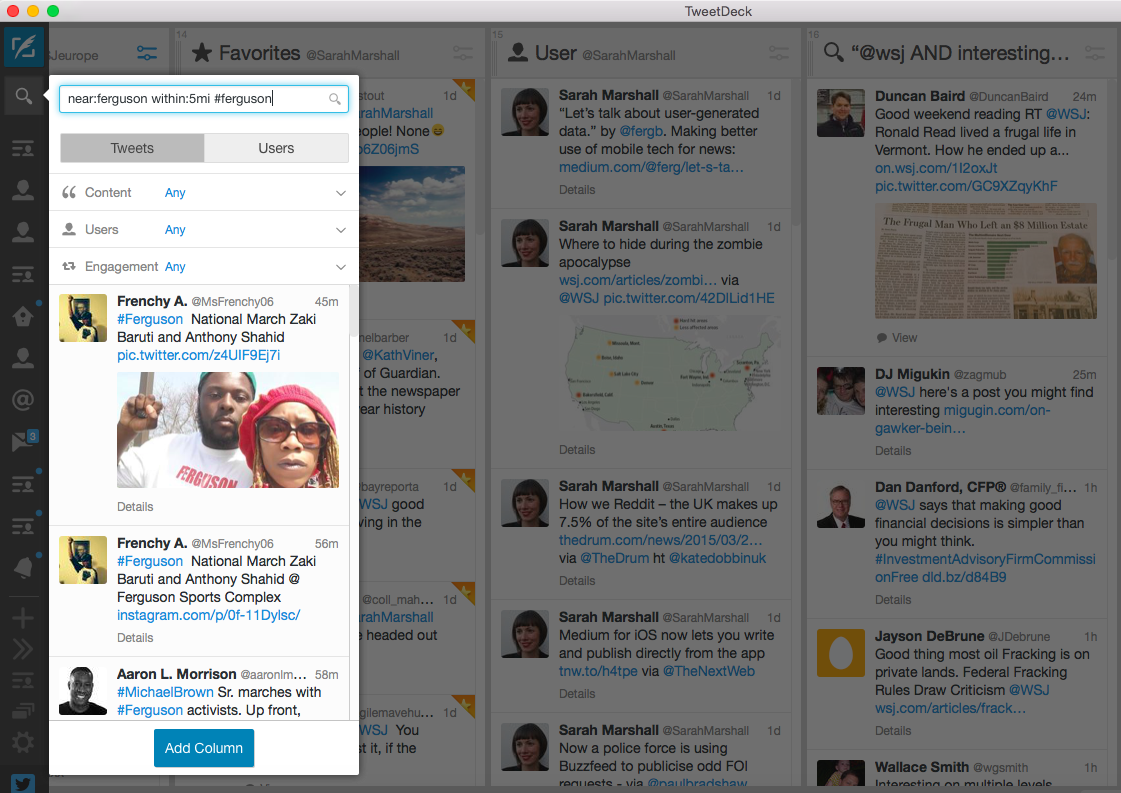Click the @katedobbinuk mention
This screenshot has width=1121, height=793.
point(717,558)
